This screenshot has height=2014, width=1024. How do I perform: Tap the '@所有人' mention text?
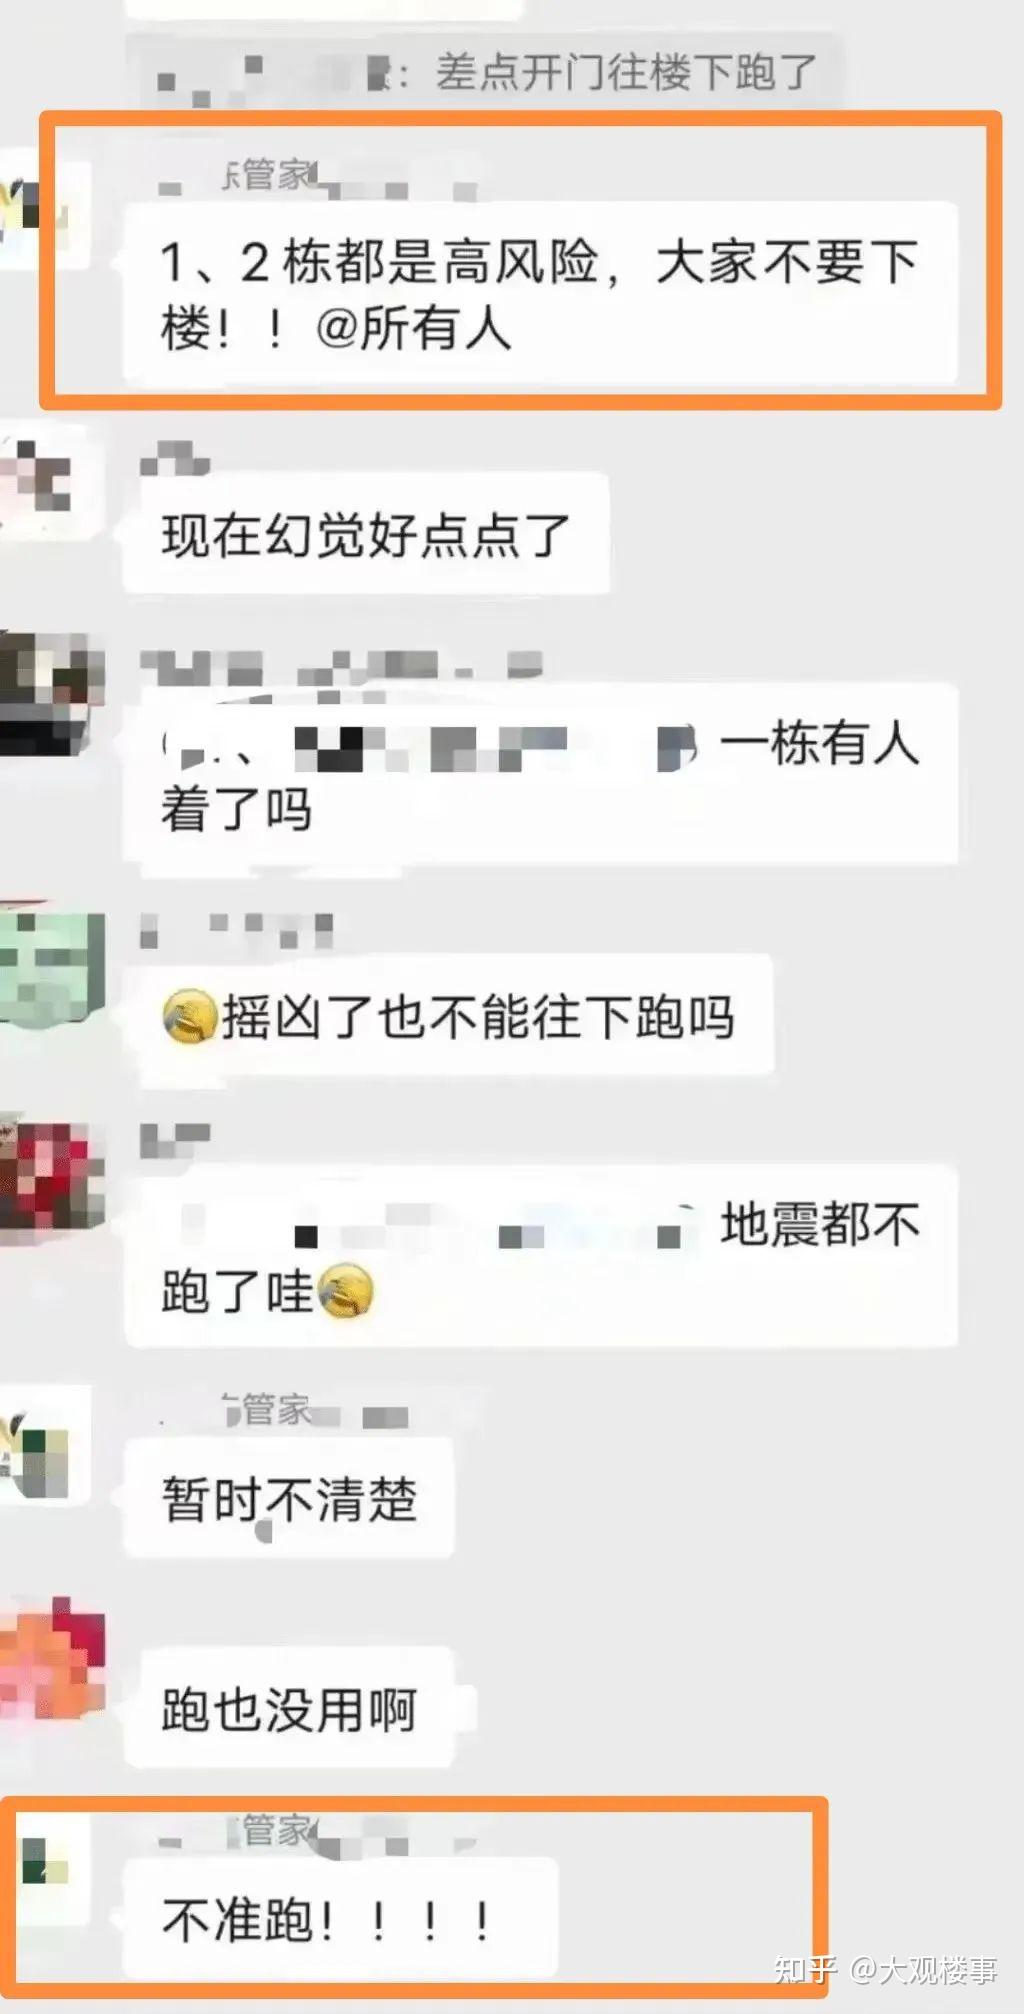tap(414, 328)
